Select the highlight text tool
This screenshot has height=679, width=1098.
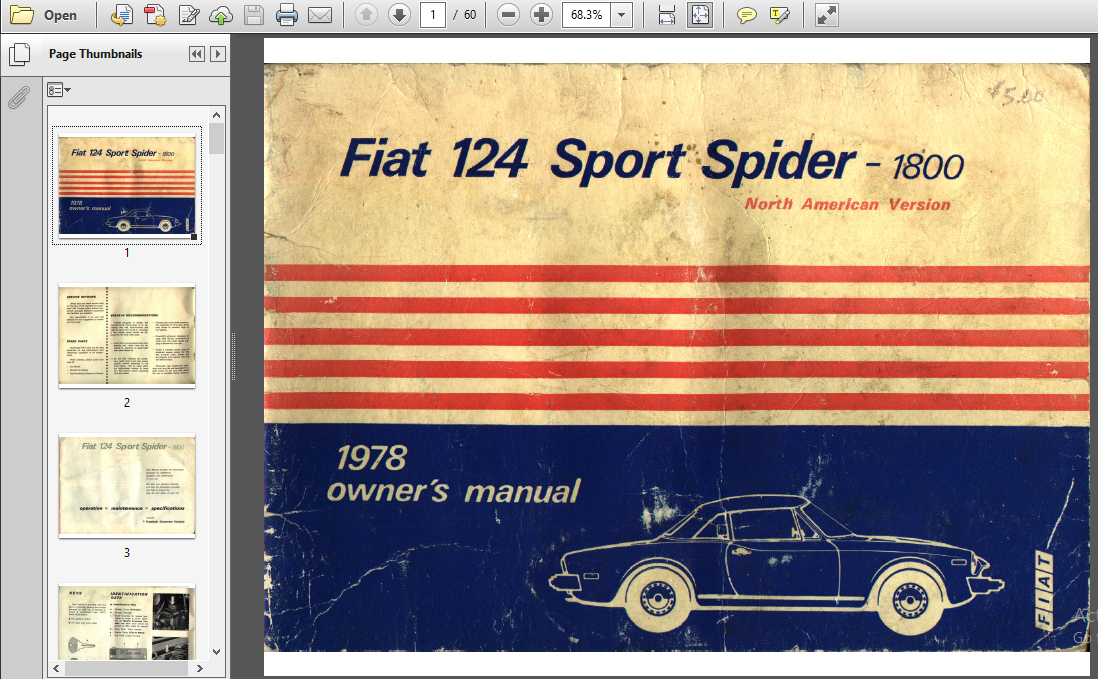click(x=779, y=15)
